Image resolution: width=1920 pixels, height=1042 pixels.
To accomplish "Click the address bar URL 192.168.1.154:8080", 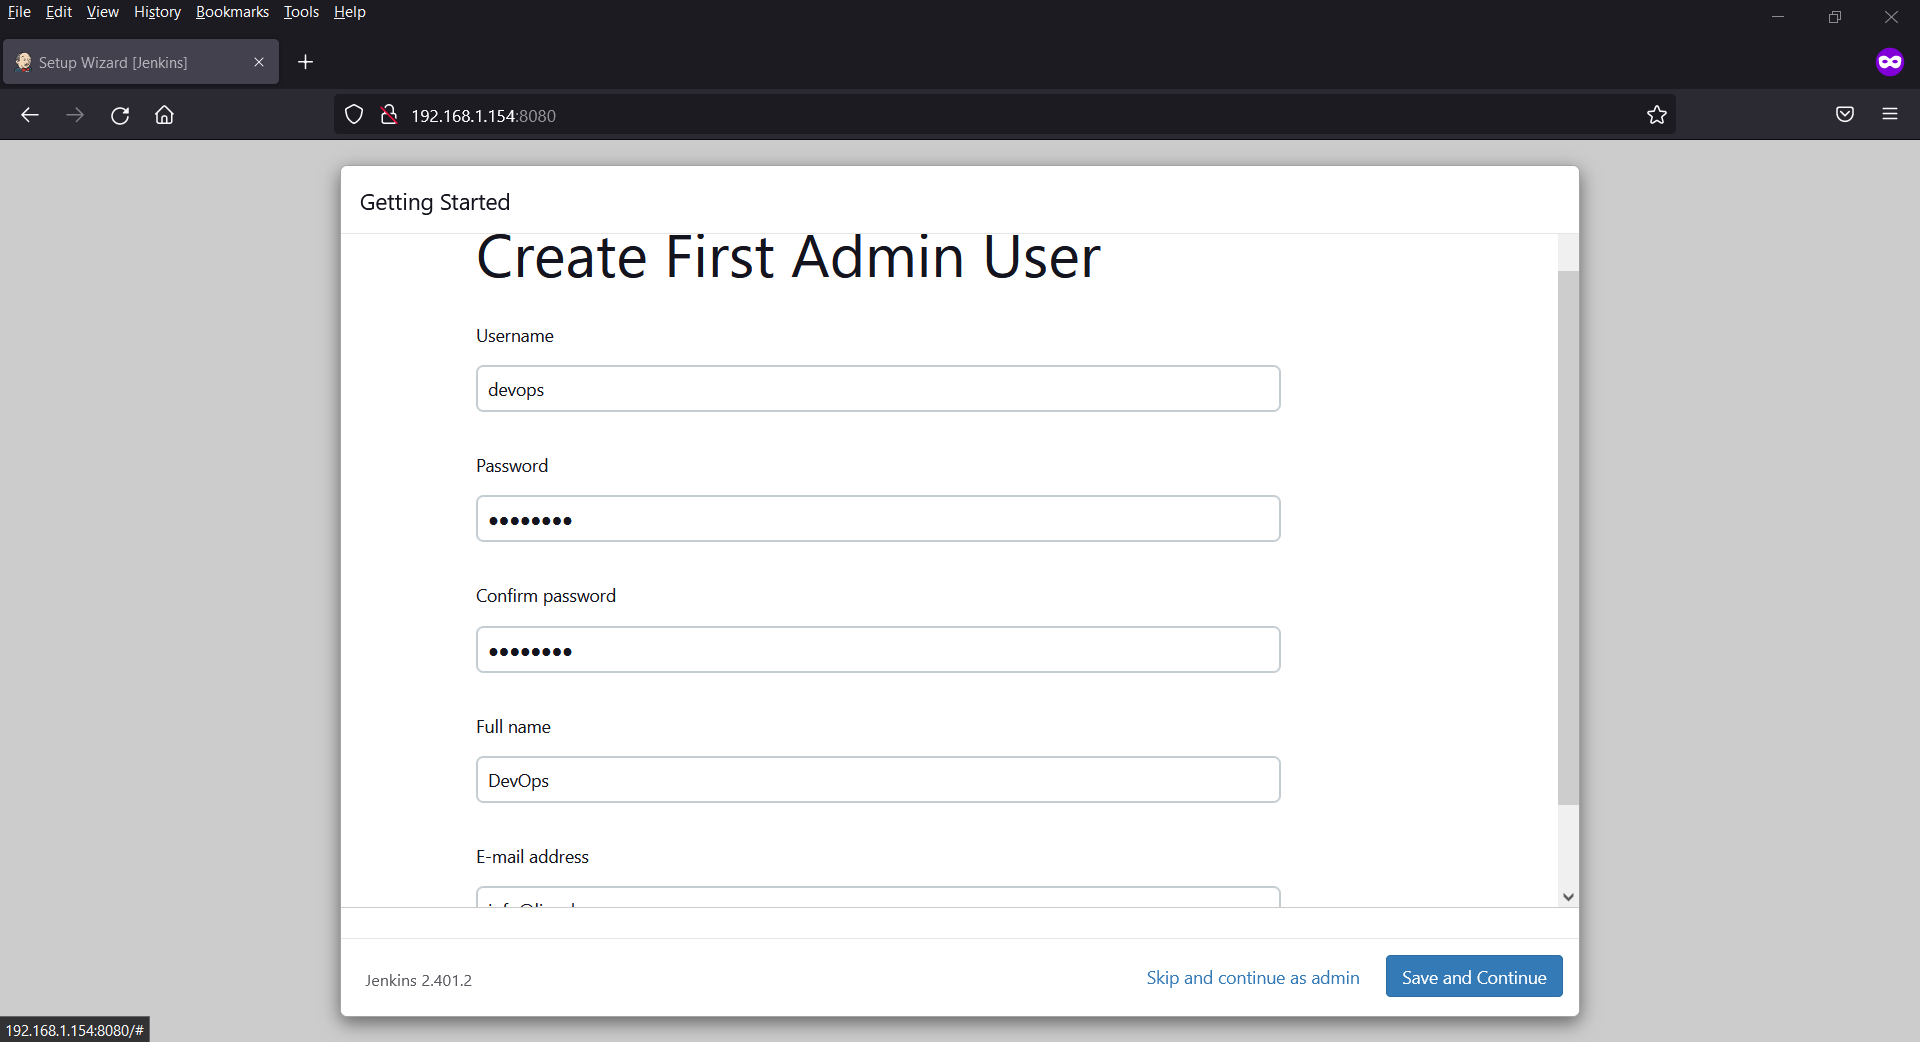I will pos(483,116).
